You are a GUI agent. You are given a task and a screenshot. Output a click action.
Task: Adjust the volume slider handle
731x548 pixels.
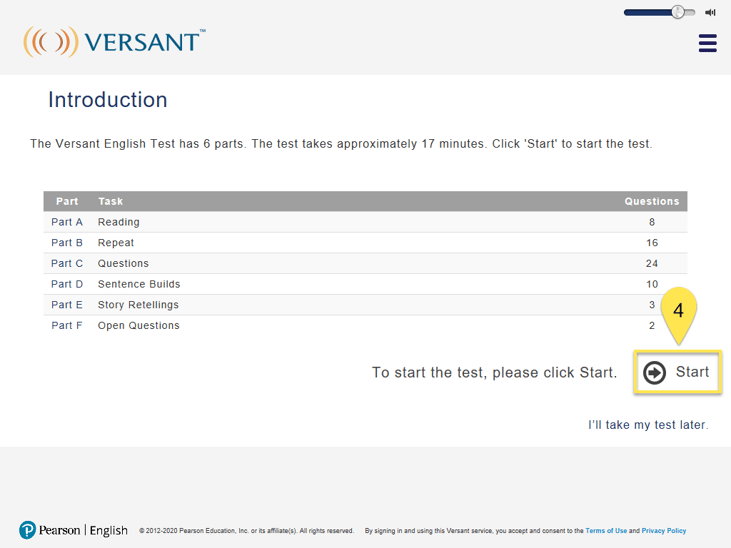678,12
